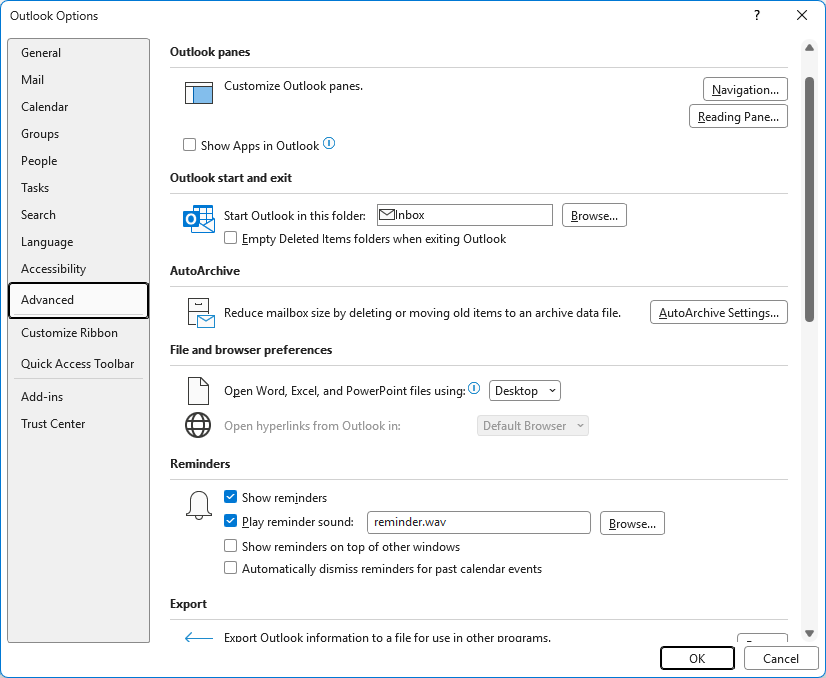The image size is (826, 678).
Task: Click Browse... next to reminder.wav
Action: click(632, 523)
